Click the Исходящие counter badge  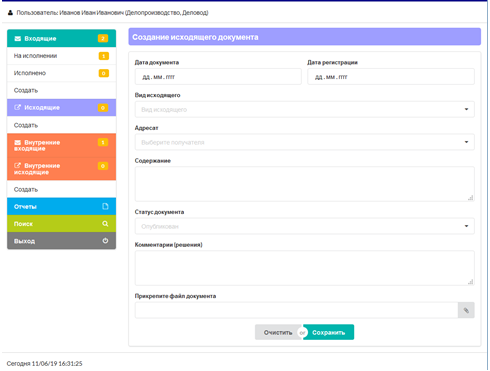pos(103,107)
